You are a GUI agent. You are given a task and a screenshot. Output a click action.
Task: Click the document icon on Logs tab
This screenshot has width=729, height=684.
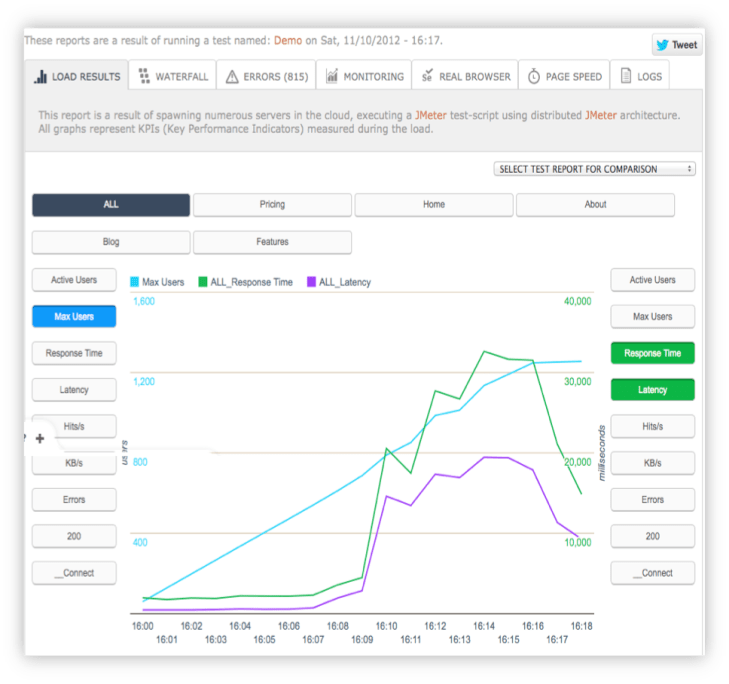[626, 76]
